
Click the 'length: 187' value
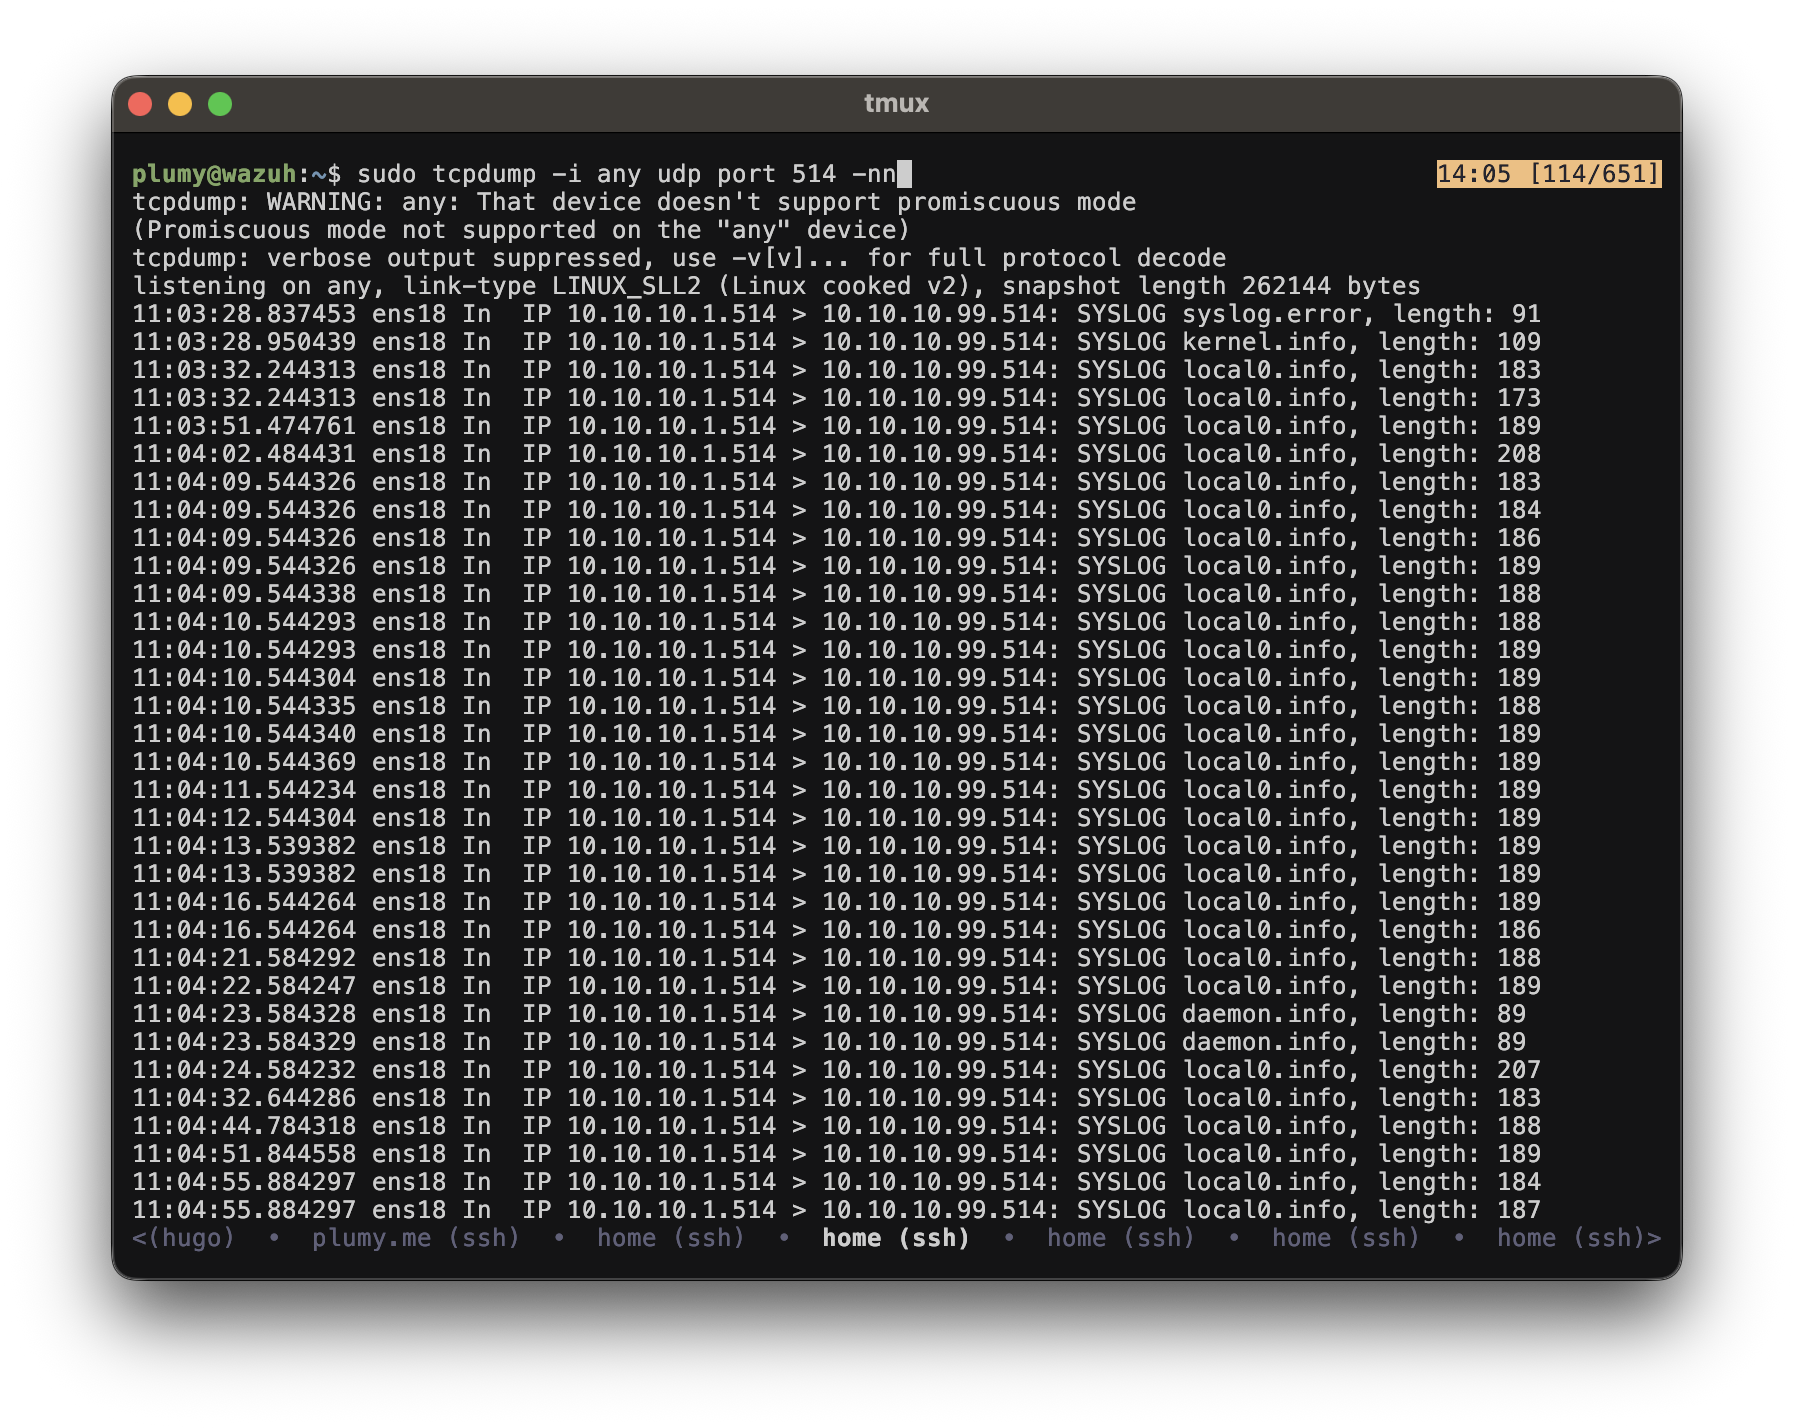tap(1460, 1210)
